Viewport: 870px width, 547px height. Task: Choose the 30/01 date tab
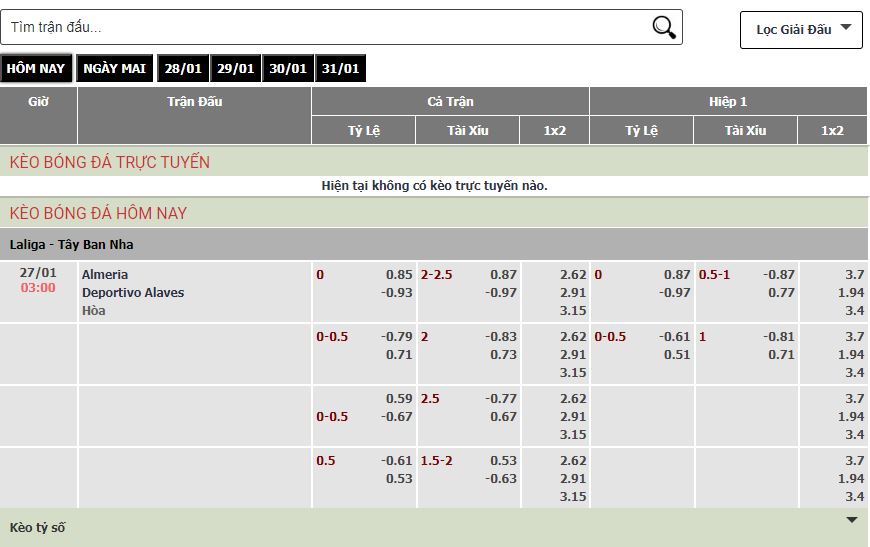point(288,69)
